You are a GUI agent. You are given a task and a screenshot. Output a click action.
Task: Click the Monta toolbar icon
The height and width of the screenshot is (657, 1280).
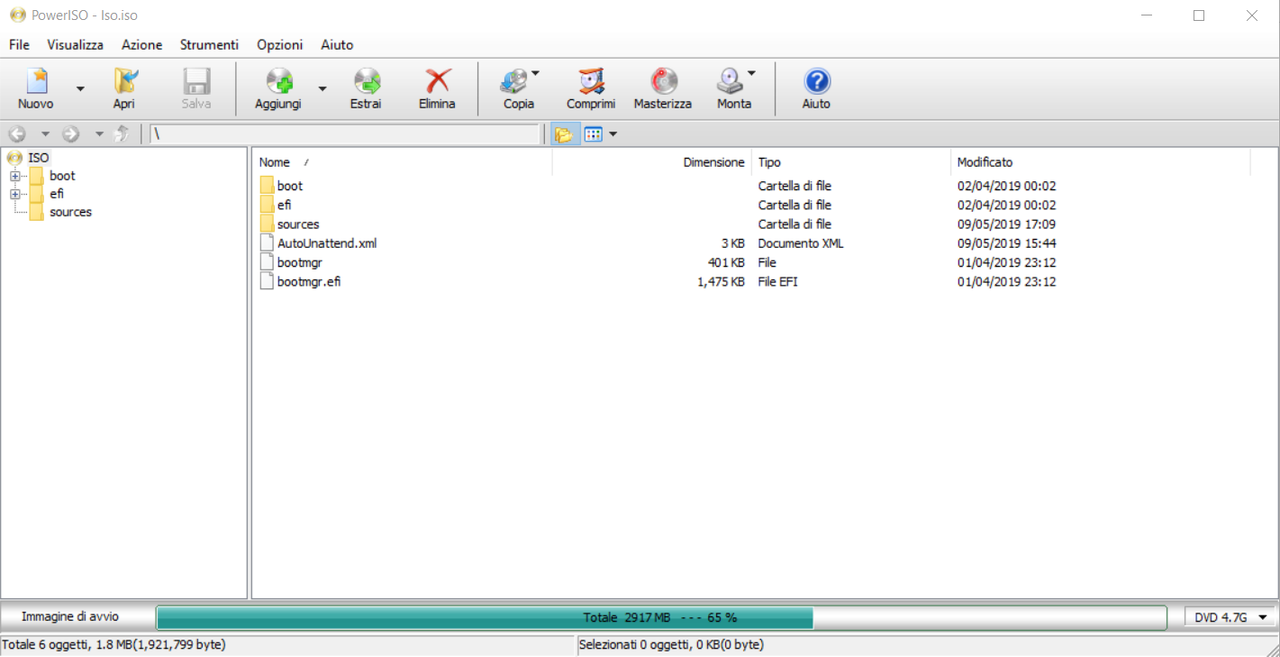pyautogui.click(x=730, y=81)
